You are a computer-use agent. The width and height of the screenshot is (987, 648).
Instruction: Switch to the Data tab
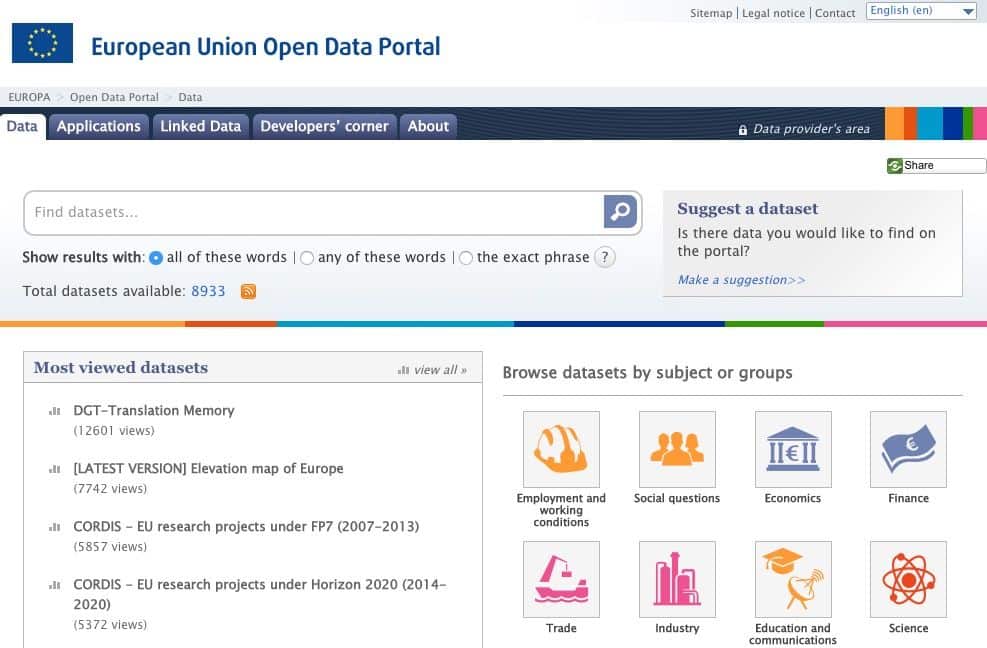coord(23,127)
